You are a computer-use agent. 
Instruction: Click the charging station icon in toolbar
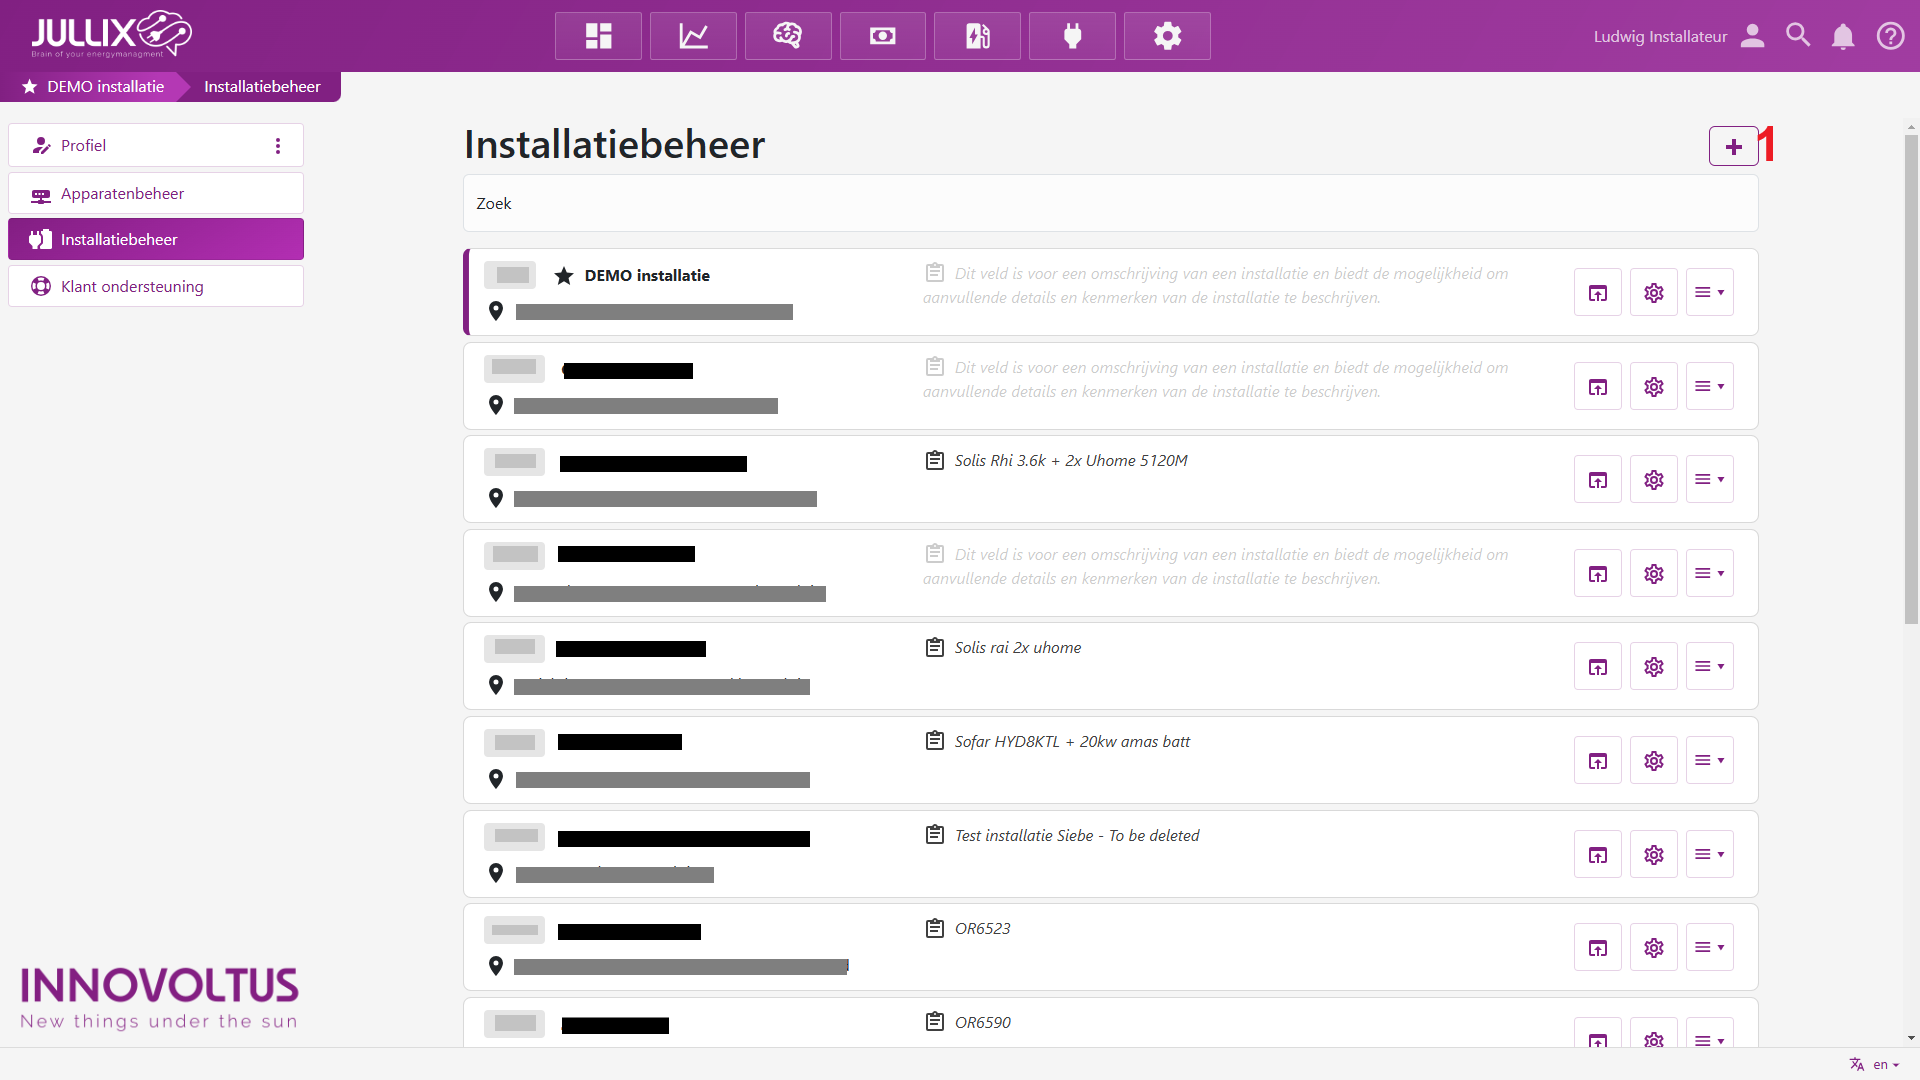point(977,36)
